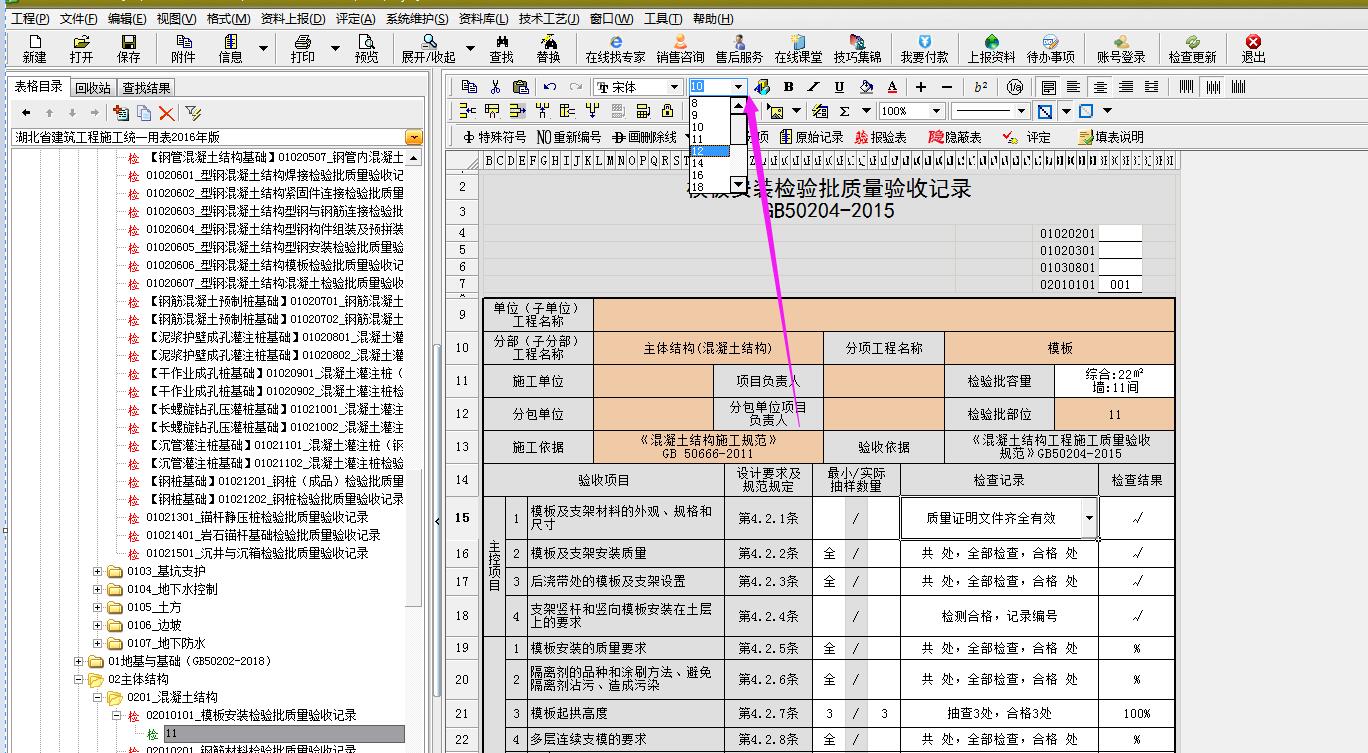Viewport: 1368px width, 753px height.
Task: Click the 检查更新 check update icon
Action: point(1192,48)
